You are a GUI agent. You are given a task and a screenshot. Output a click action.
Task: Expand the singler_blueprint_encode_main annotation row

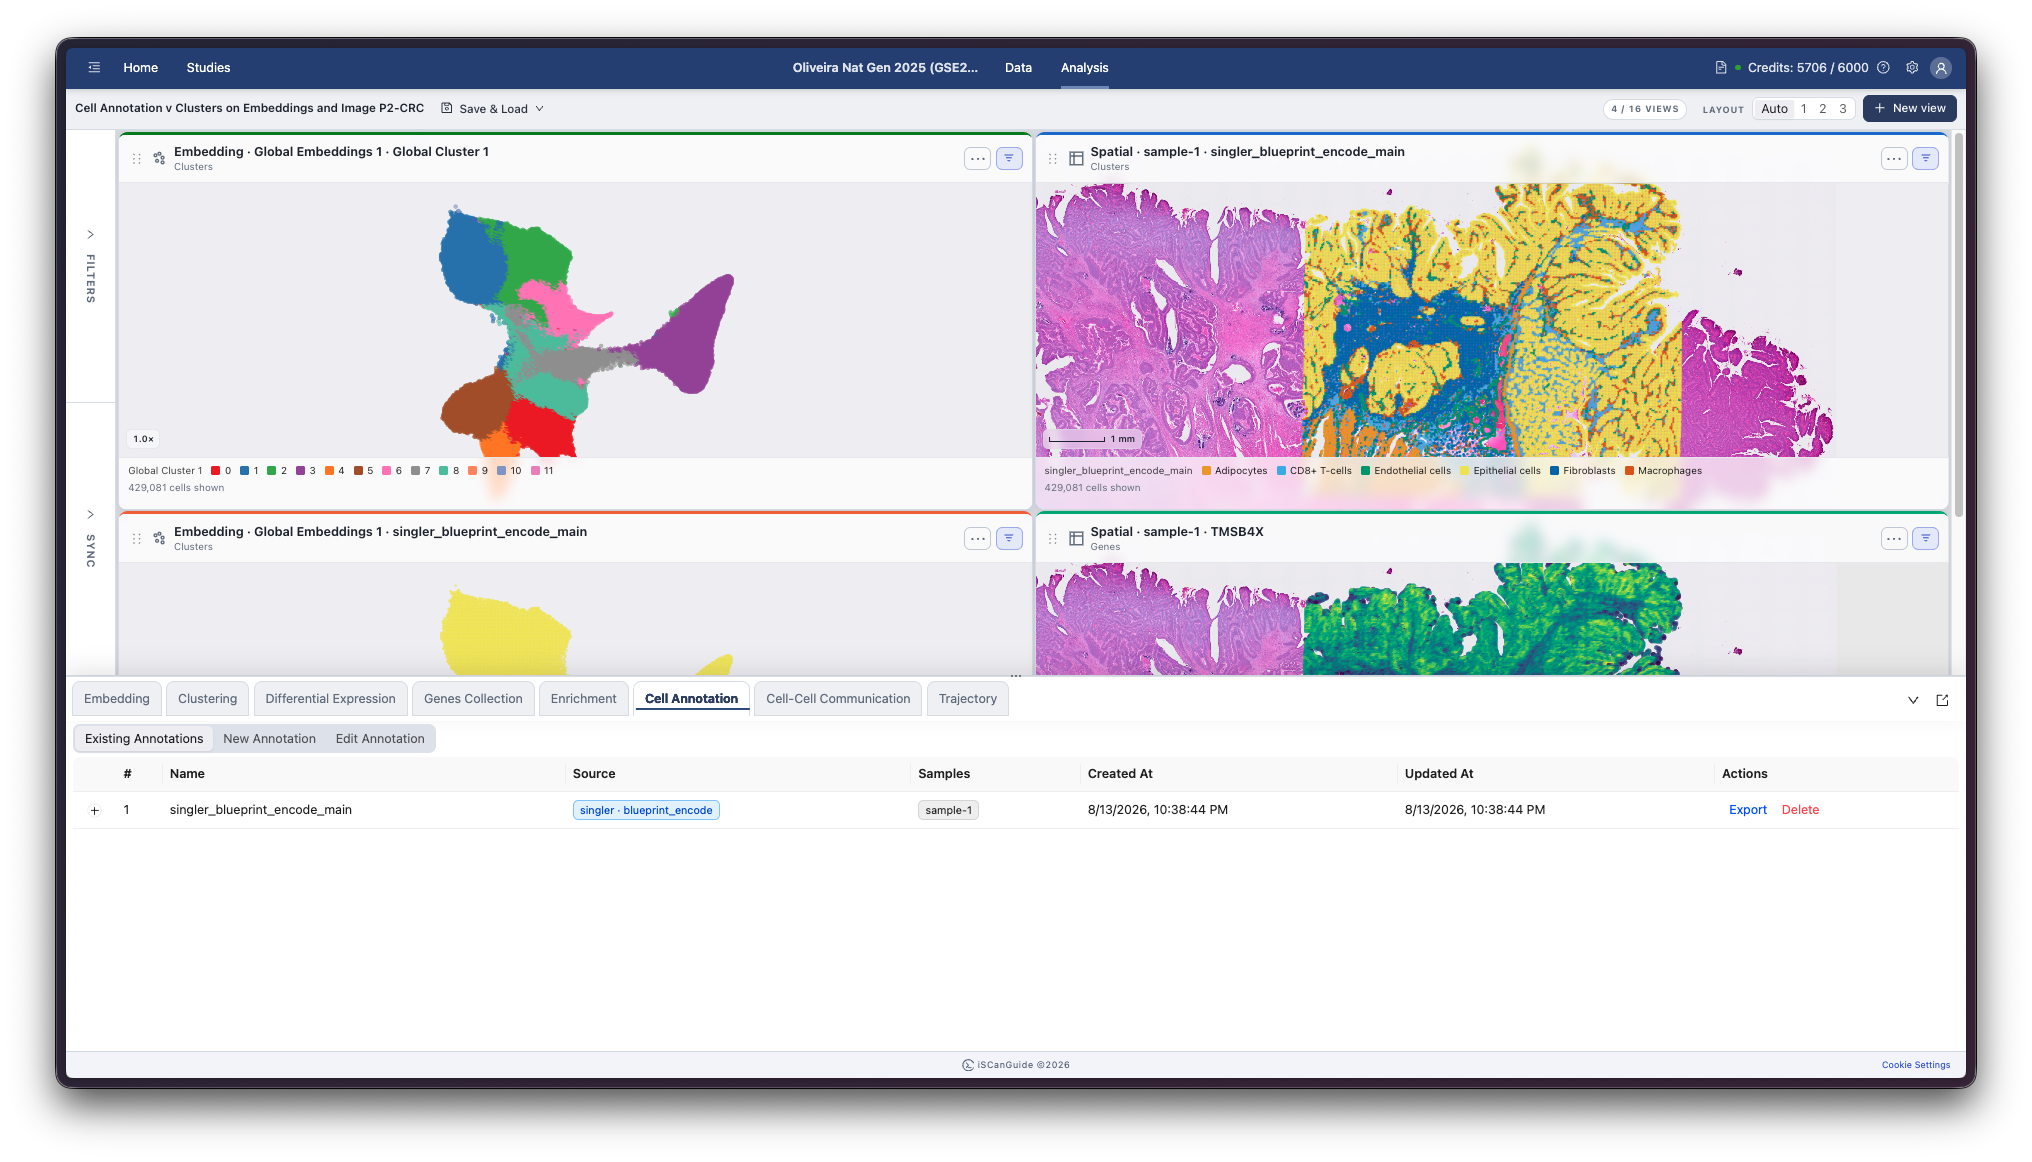pos(95,810)
